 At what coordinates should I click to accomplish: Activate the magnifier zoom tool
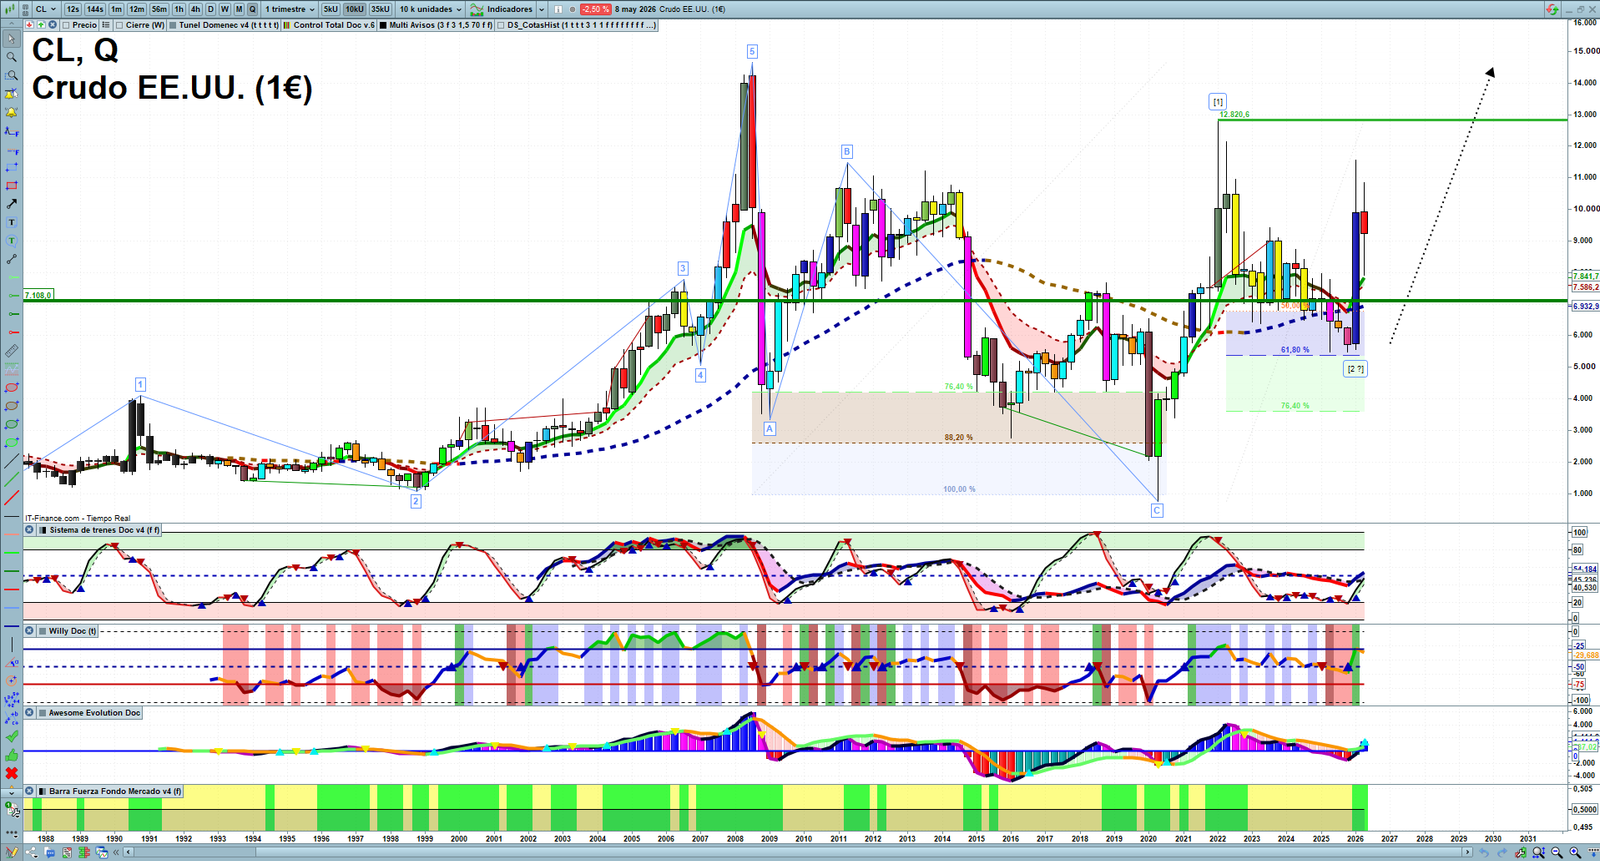click(11, 57)
